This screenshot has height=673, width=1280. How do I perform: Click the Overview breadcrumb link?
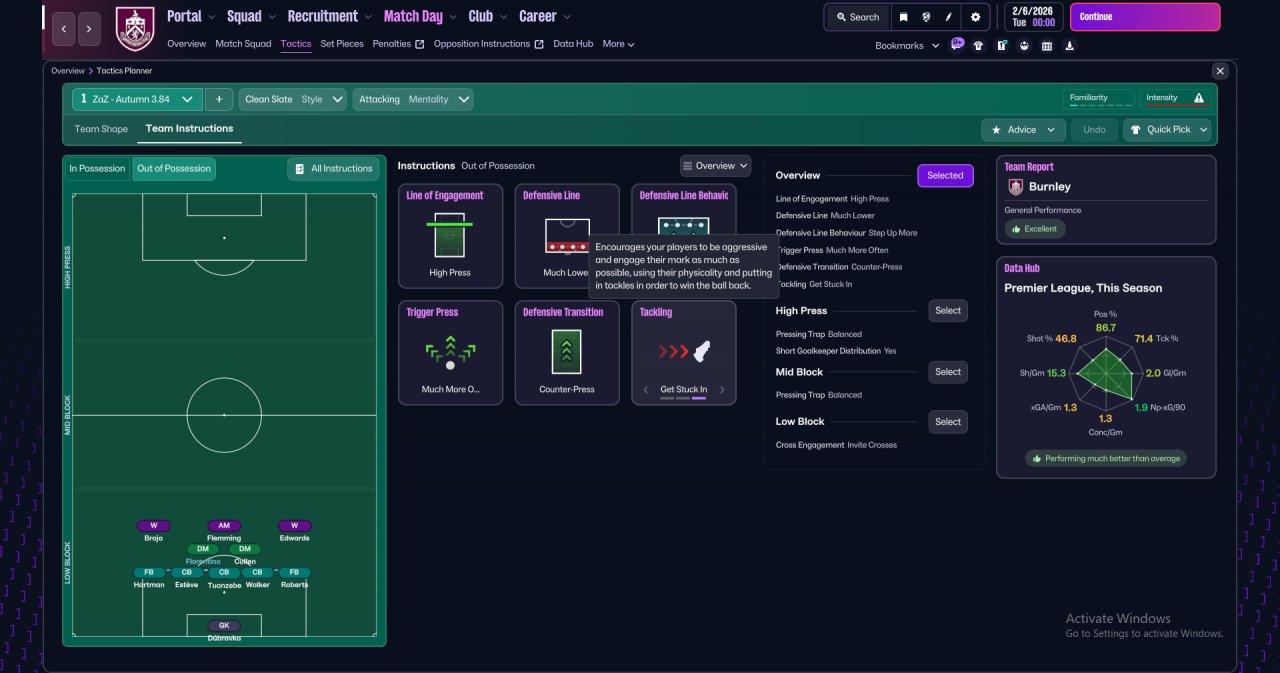click(68, 71)
